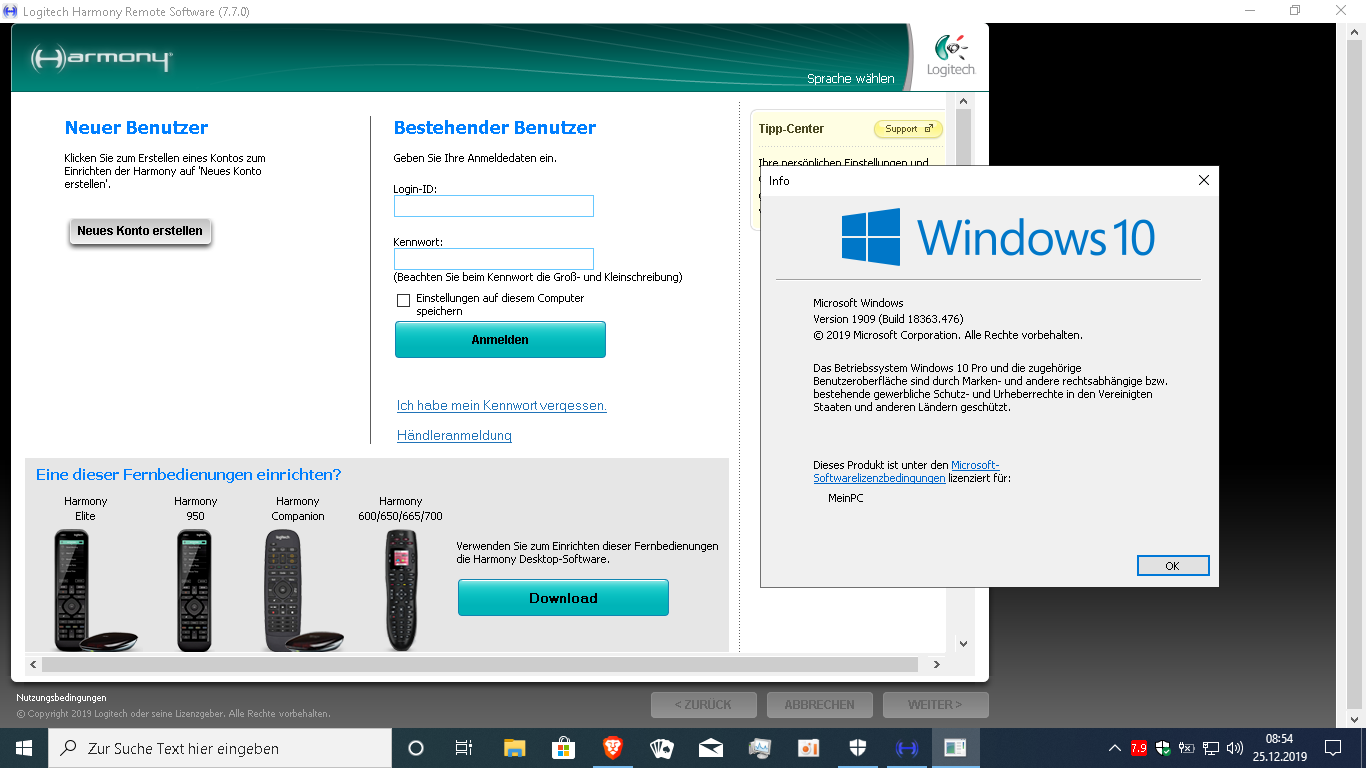The image size is (1366, 768).
Task: Click the 'WEITER >' button
Action: coord(935,705)
